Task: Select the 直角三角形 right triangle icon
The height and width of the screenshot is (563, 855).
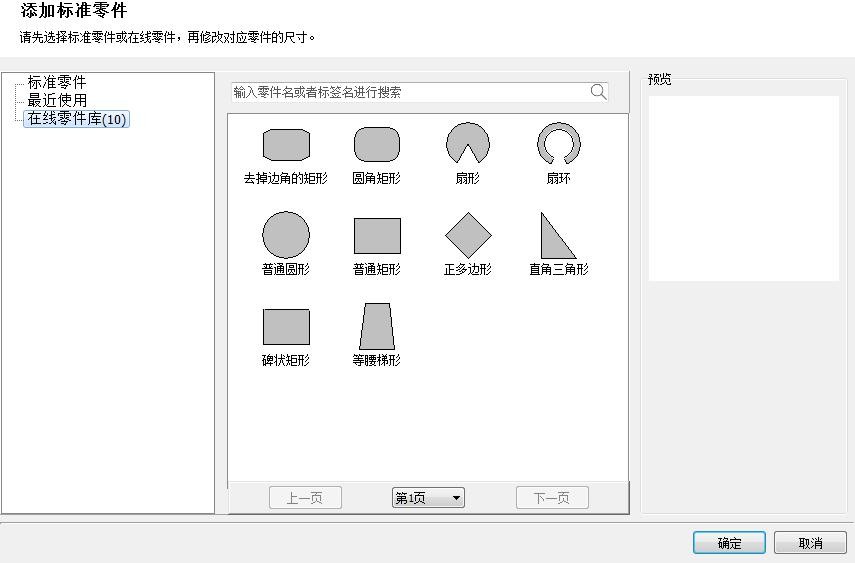Action: pyautogui.click(x=558, y=236)
